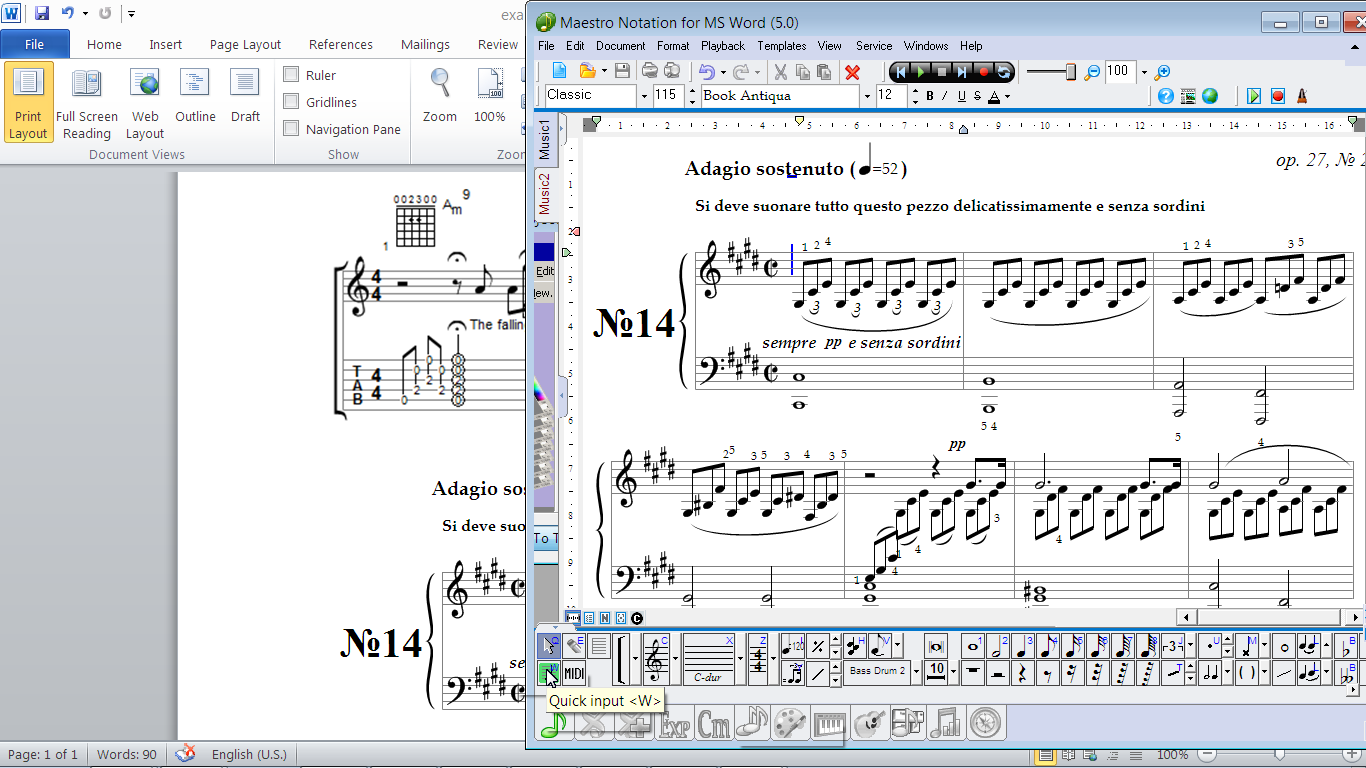Viewport: 1366px width, 768px height.
Task: Enable the Gridlines option
Action: coord(289,101)
